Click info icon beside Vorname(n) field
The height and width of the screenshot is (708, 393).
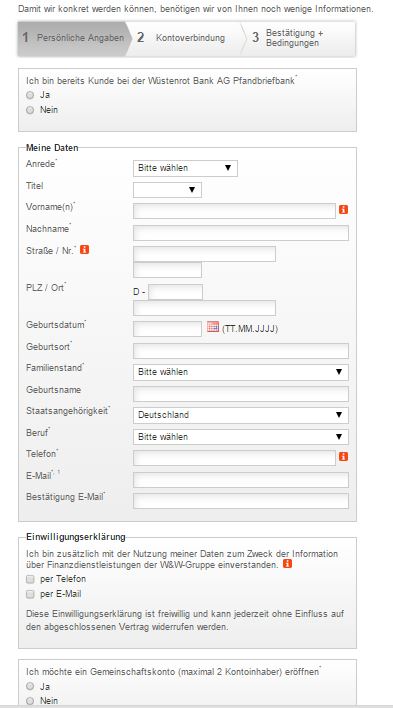point(343,210)
